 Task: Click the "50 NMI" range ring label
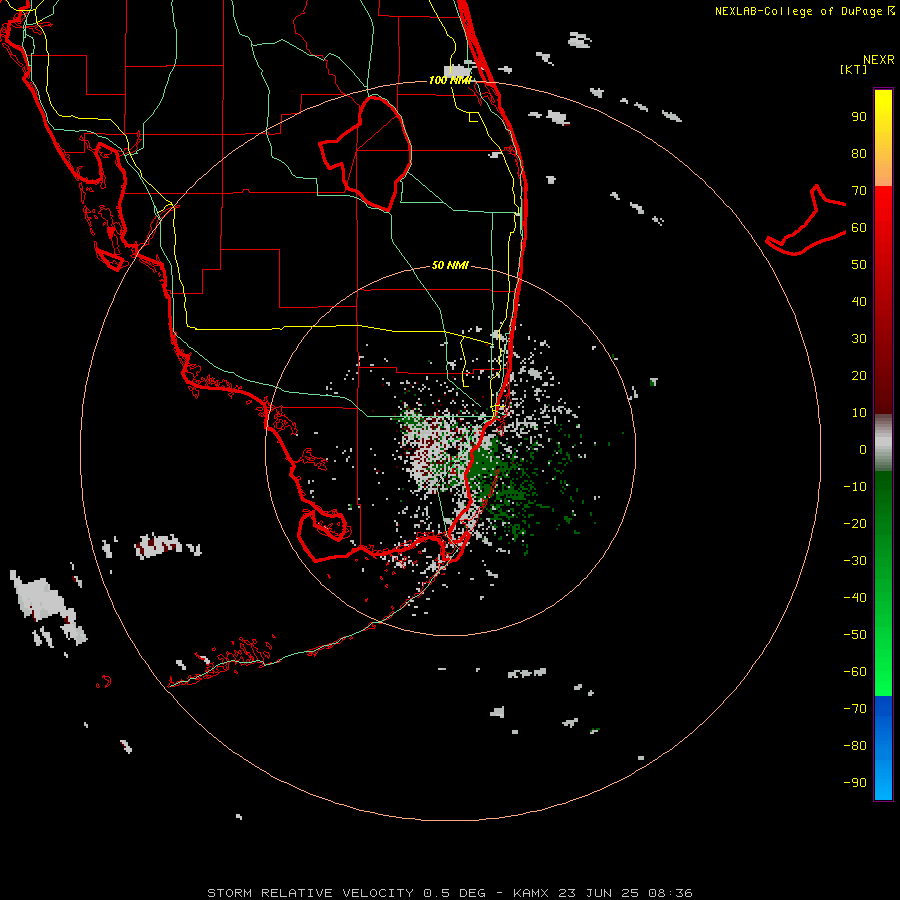click(450, 265)
